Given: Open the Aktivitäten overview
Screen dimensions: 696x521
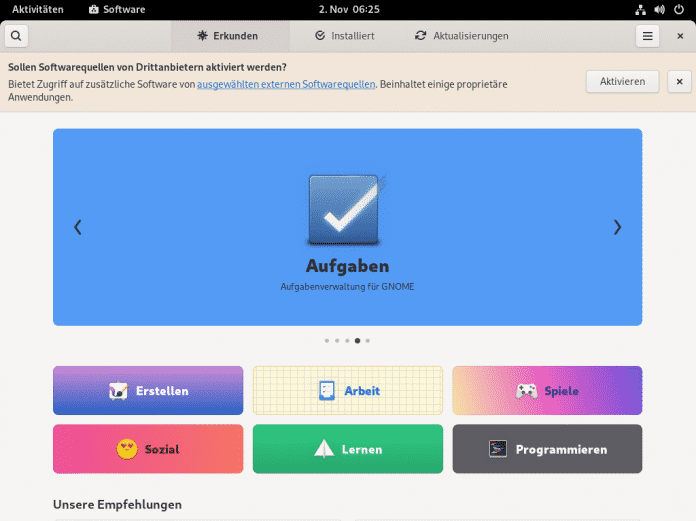Looking at the screenshot, I should point(37,9).
